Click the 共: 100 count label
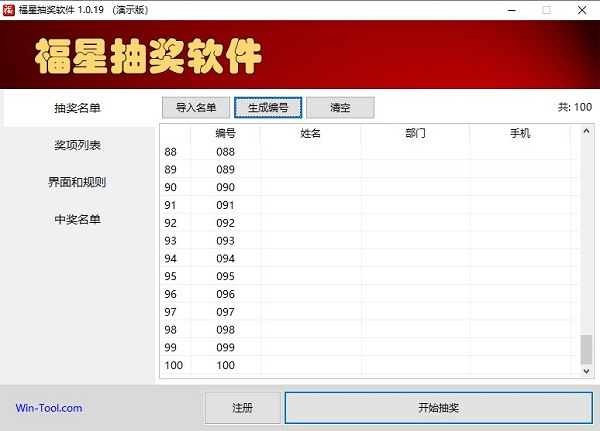The image size is (600, 431). [575, 107]
